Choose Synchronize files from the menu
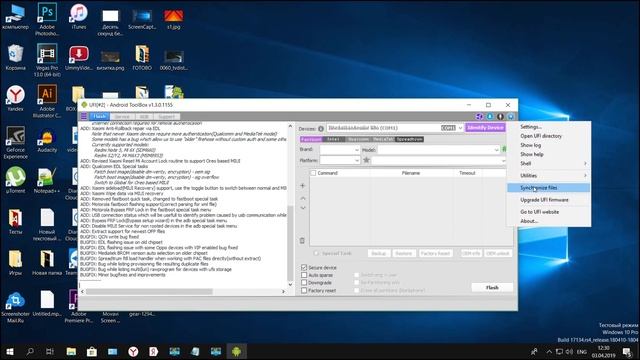This screenshot has width=640, height=360. pyautogui.click(x=549, y=188)
